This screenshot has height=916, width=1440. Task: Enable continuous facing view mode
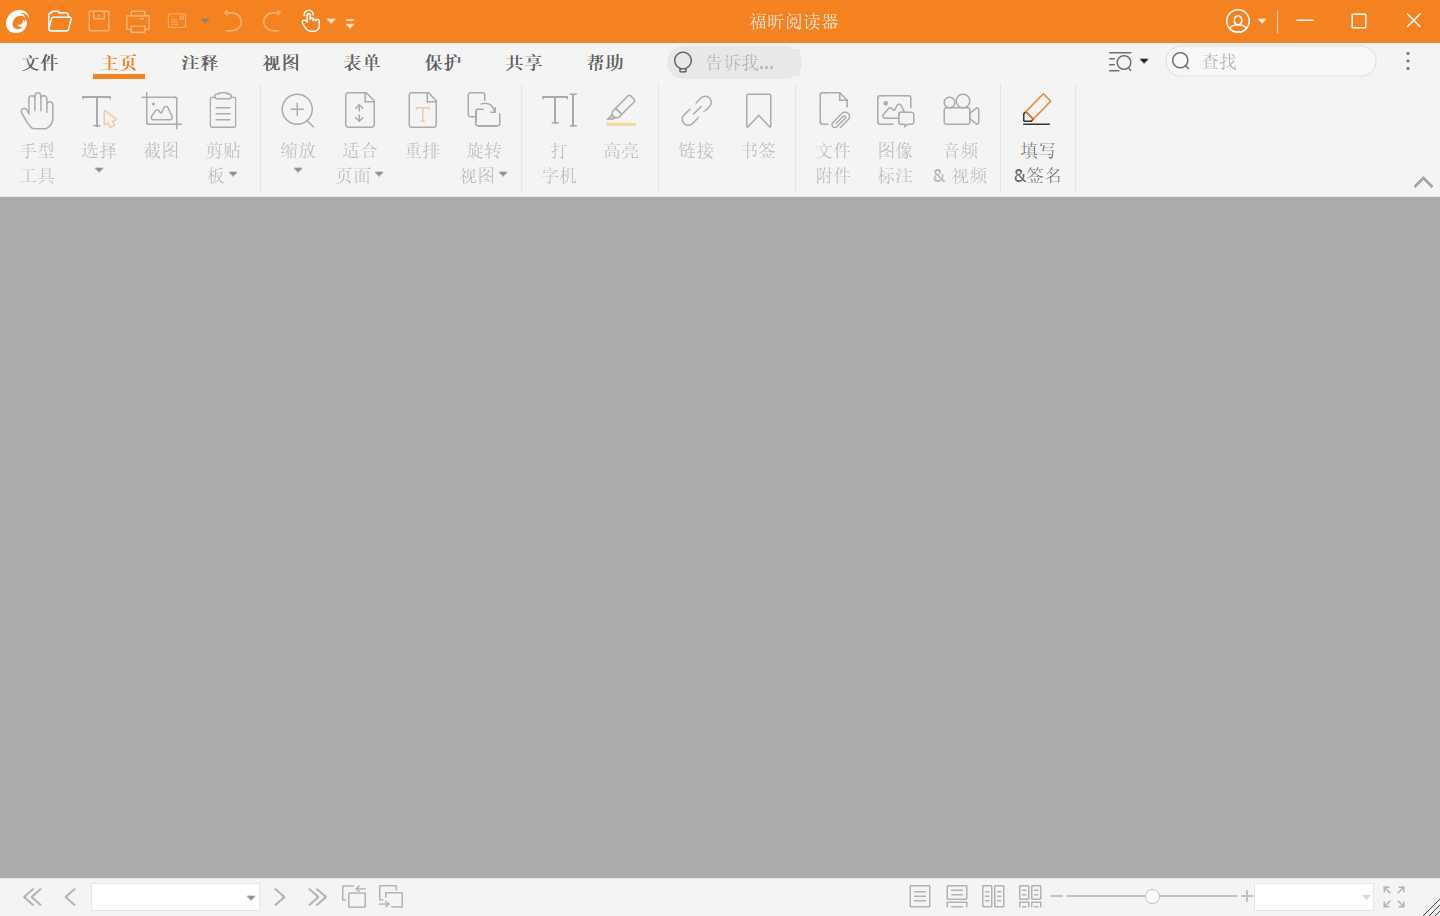[x=1030, y=897]
